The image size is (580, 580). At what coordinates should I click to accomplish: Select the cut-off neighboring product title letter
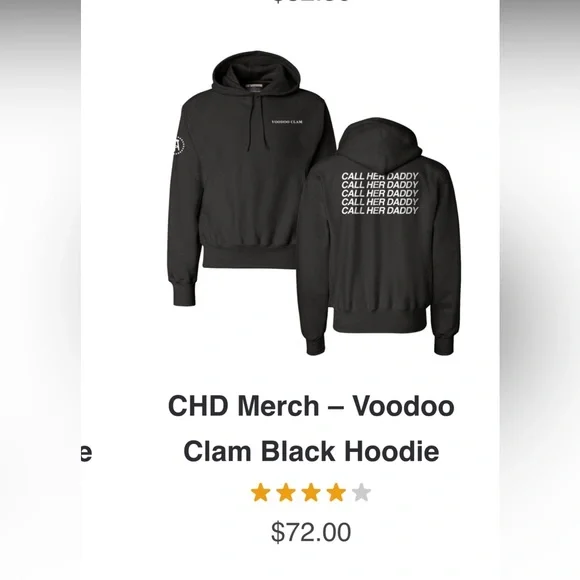tap(86, 453)
